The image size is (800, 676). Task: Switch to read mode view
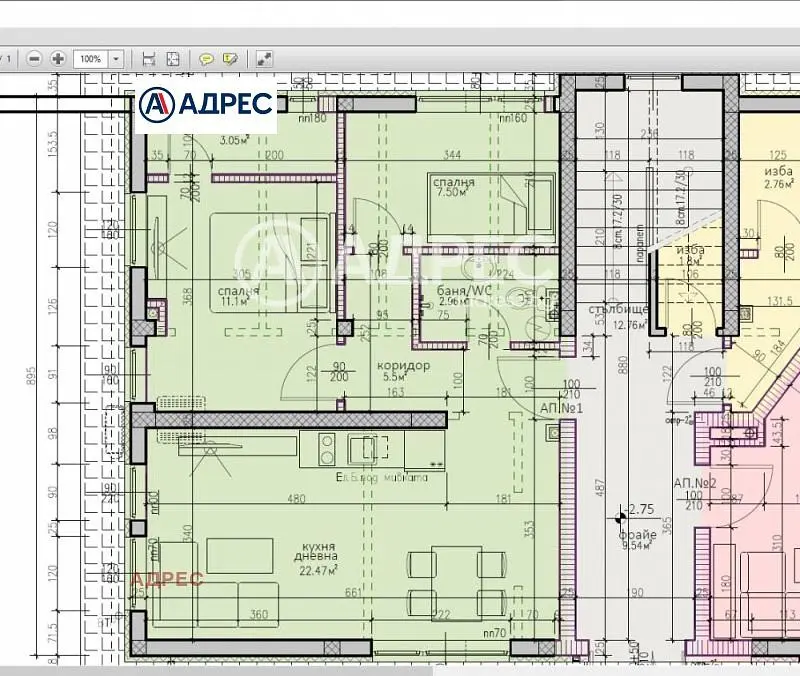pyautogui.click(x=265, y=59)
